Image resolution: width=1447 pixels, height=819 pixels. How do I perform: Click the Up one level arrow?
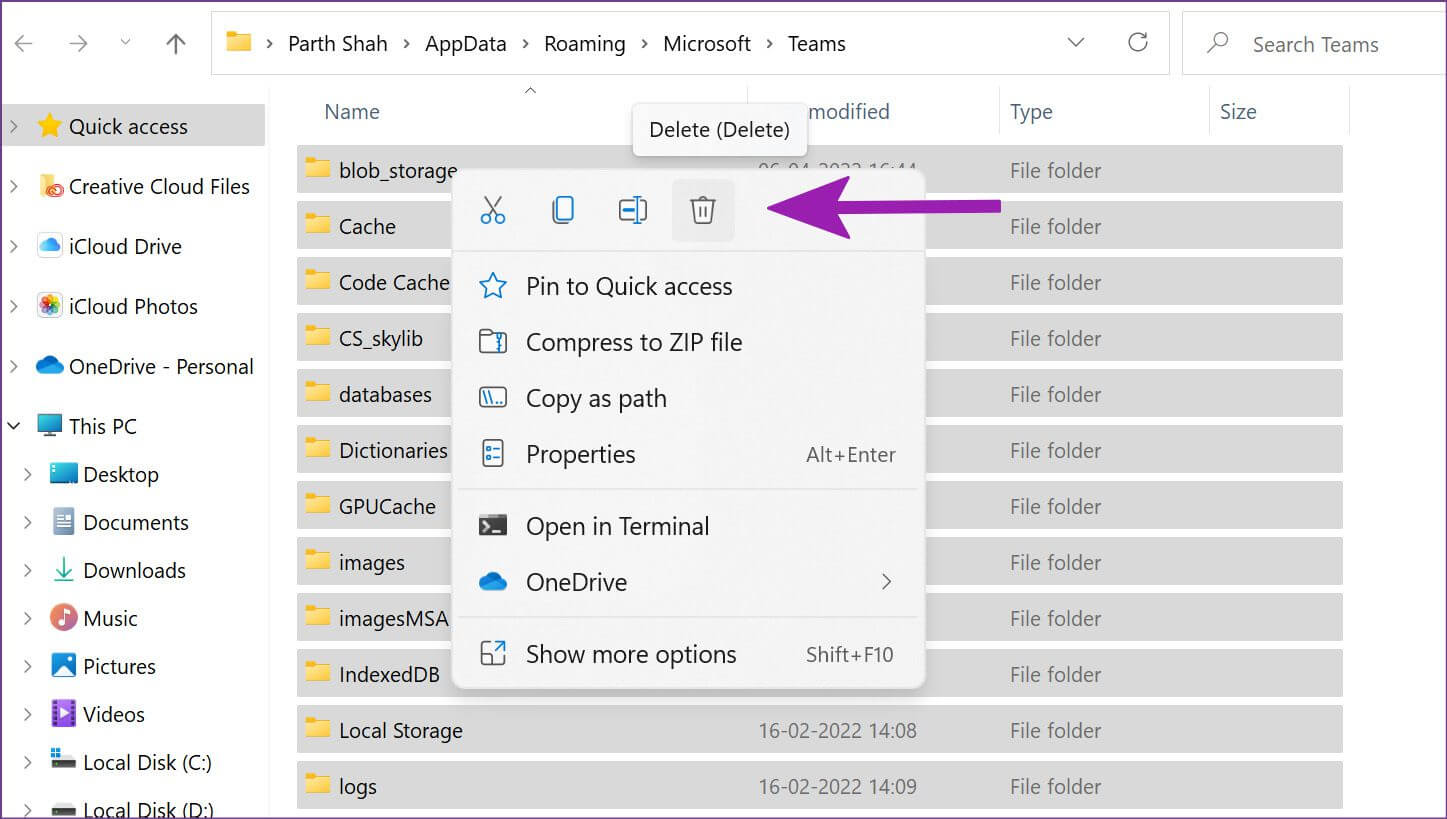176,43
